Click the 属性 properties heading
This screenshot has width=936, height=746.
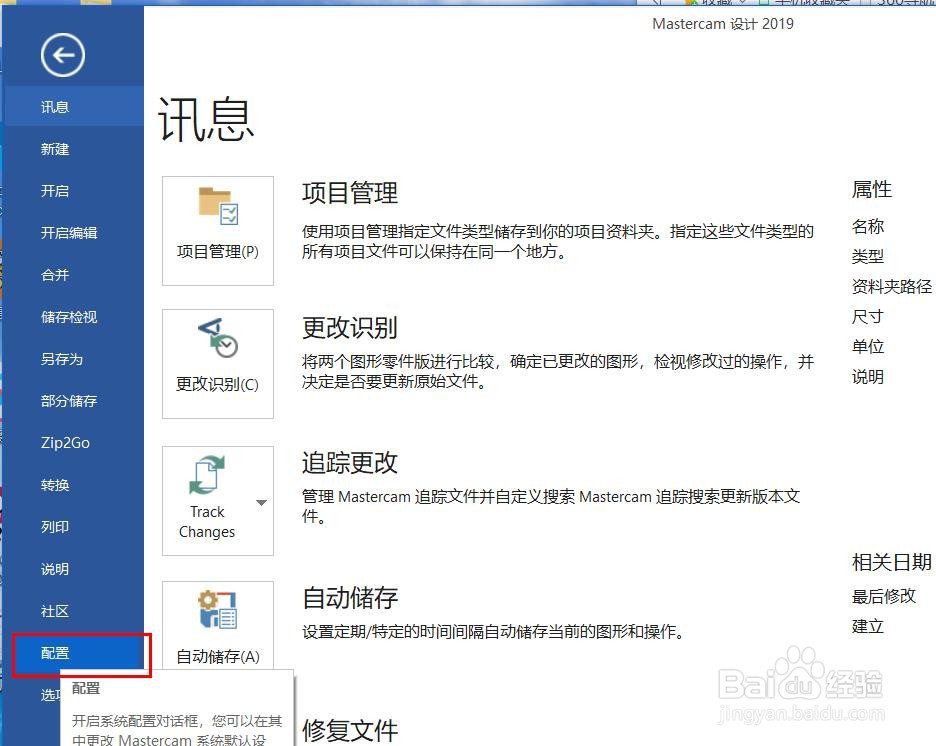[872, 190]
